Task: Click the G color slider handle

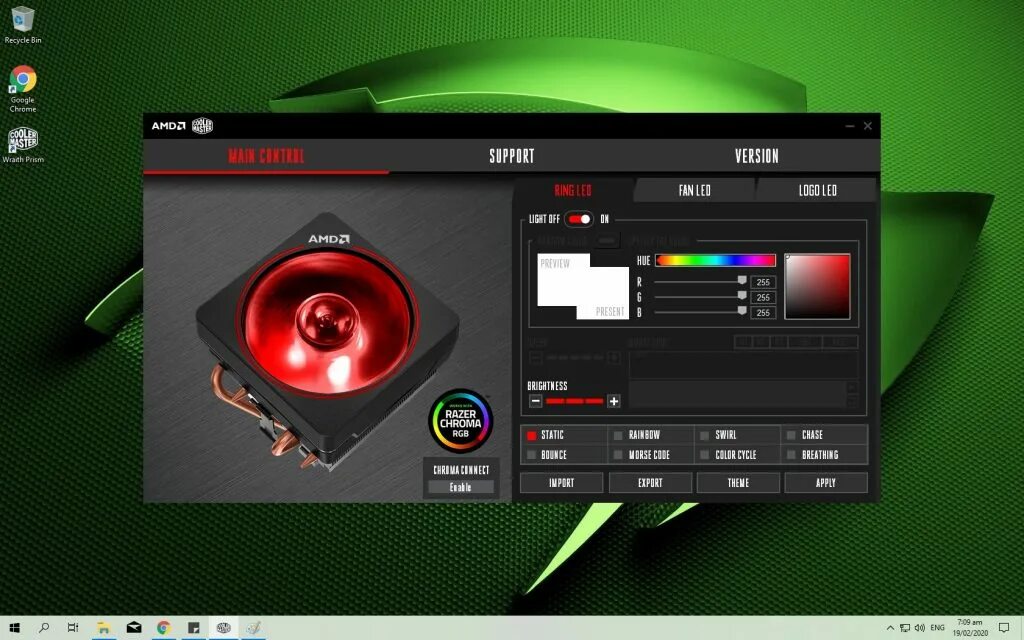Action: 742,295
